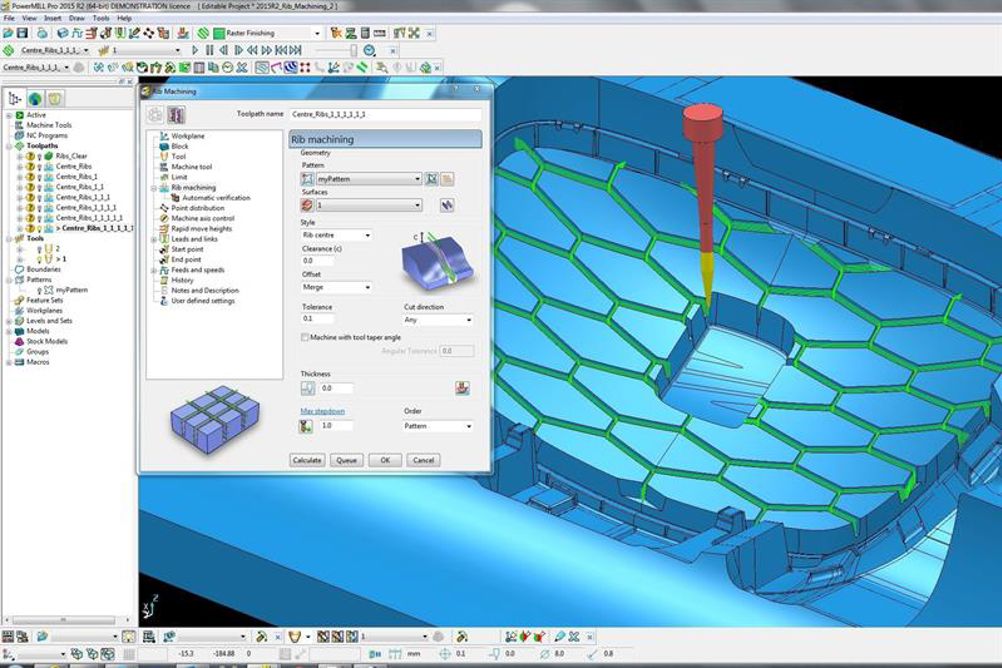Screen dimensions: 1002x668
Task: Open the simulation toolpath Centre_Ribs dropdown
Action: tap(86, 50)
